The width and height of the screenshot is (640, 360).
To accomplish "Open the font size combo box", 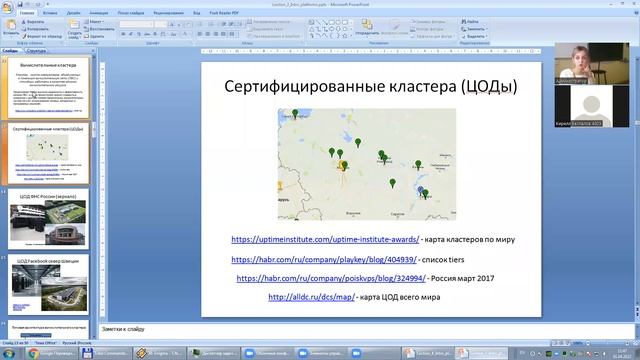I will (161, 24).
